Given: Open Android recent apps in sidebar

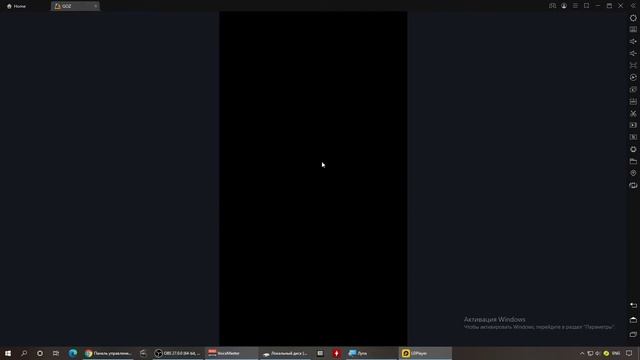Looking at the screenshot, I should pos(633,334).
